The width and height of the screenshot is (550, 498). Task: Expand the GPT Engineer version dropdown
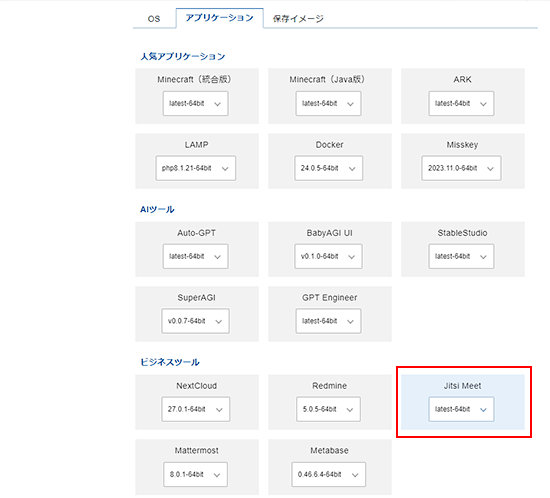328,321
